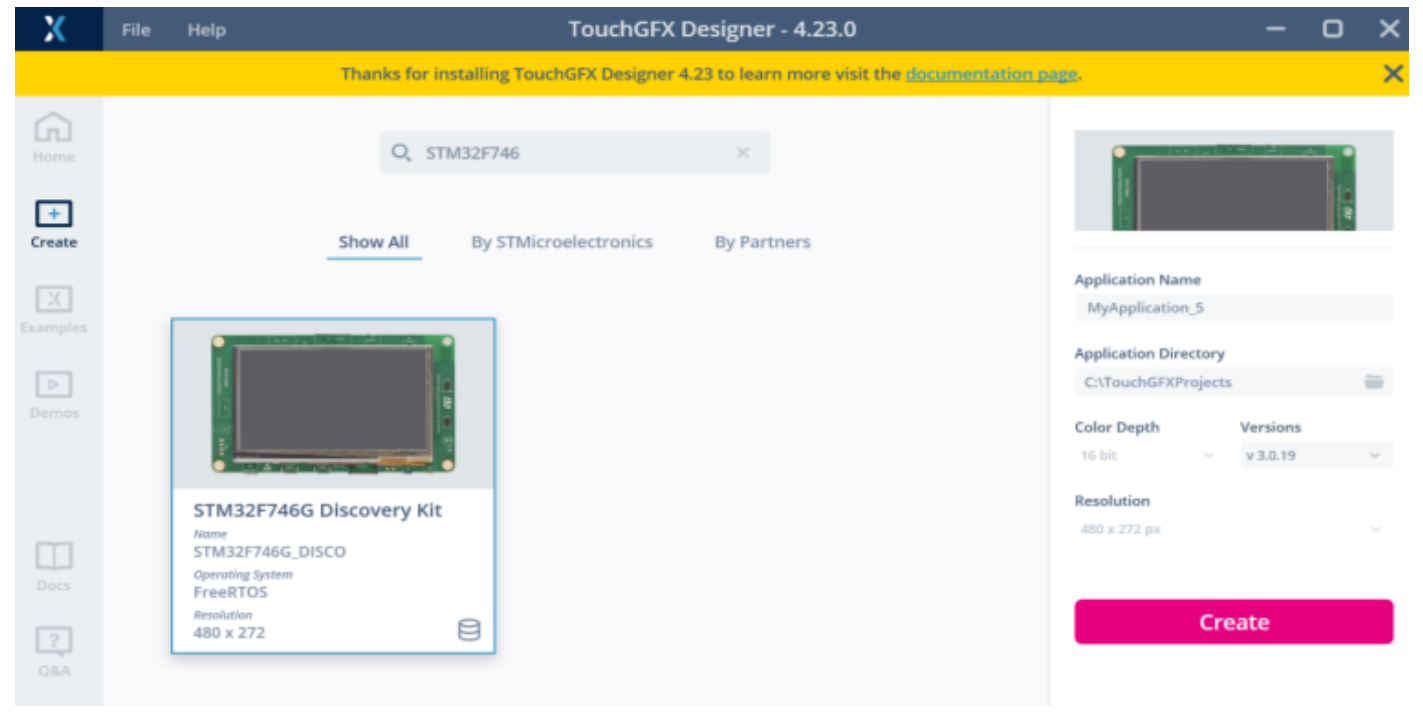Image resolution: width=1423 pixels, height=728 pixels.
Task: Click the pink Create button
Action: point(1233,622)
